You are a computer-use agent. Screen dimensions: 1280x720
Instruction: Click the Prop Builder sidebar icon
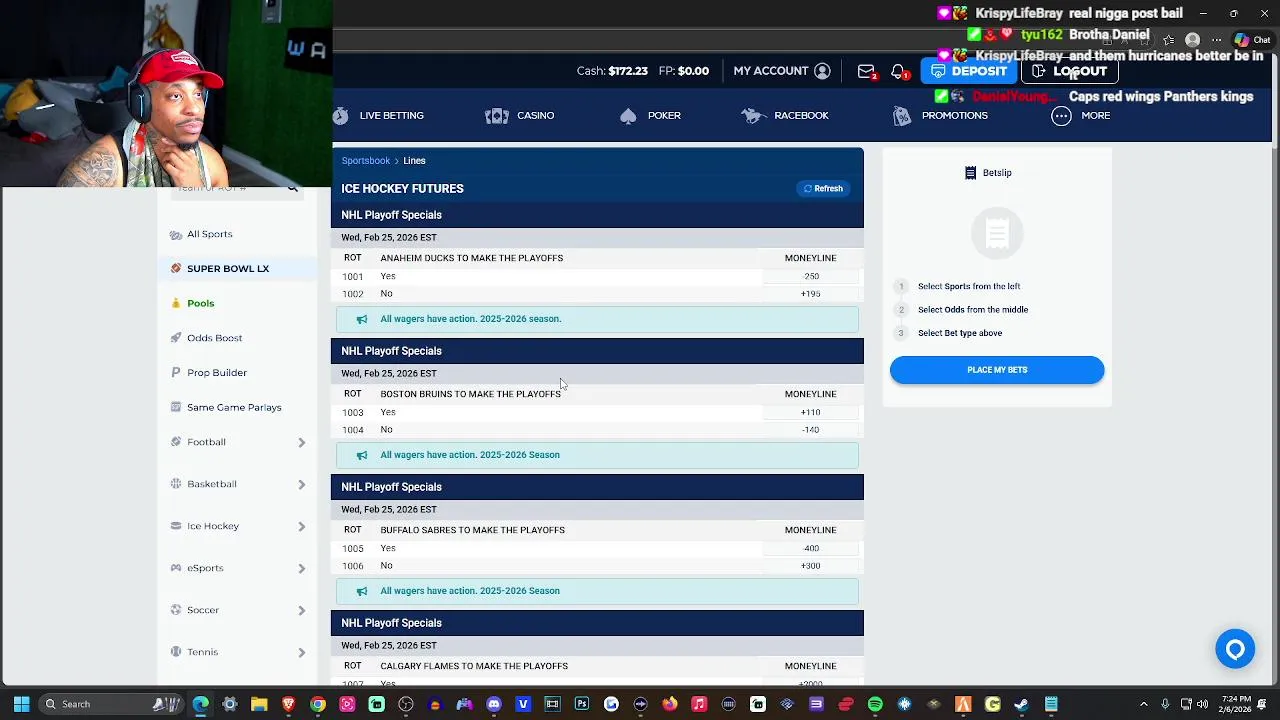click(x=176, y=373)
